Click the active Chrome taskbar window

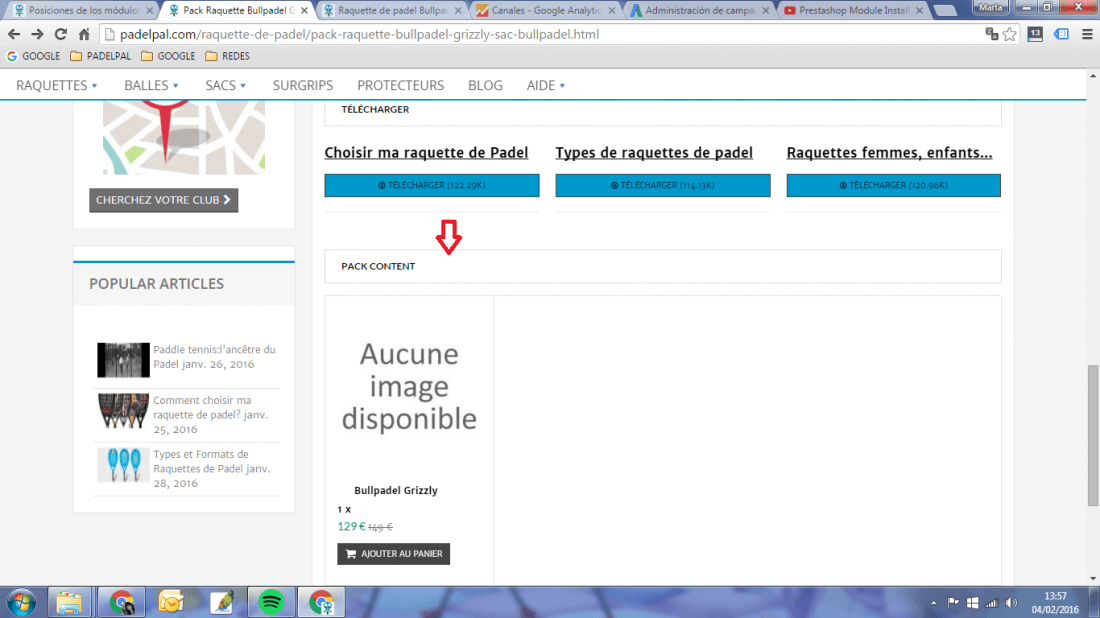tap(321, 603)
